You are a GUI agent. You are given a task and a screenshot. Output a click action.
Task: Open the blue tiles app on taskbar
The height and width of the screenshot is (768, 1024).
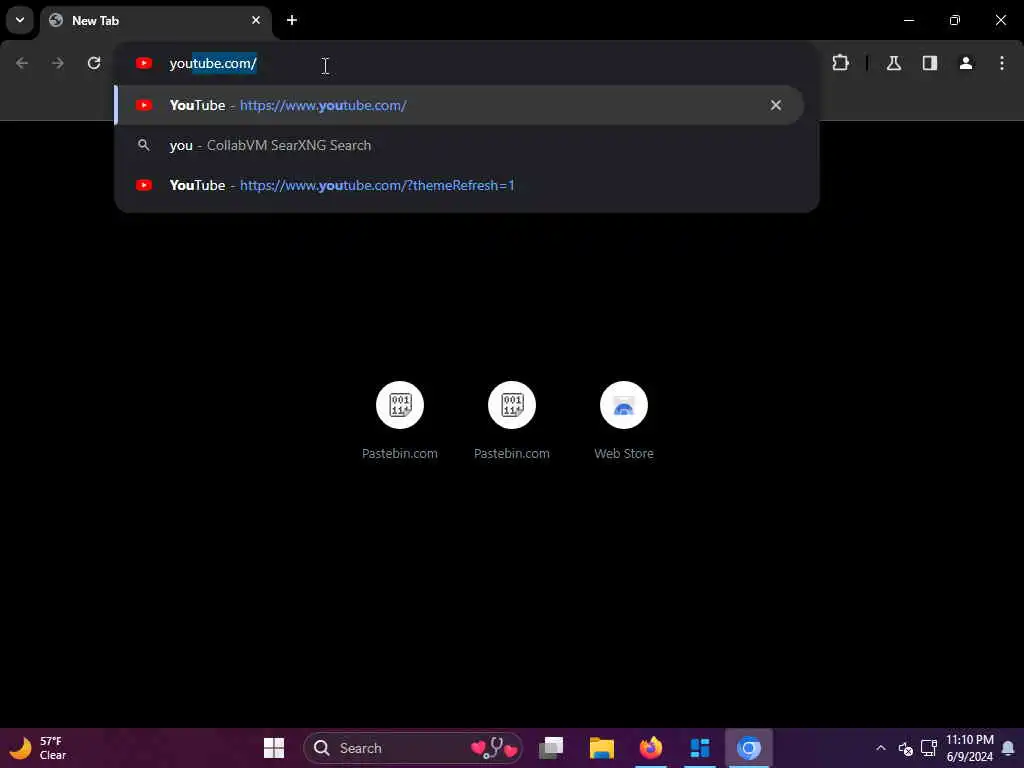tap(699, 748)
